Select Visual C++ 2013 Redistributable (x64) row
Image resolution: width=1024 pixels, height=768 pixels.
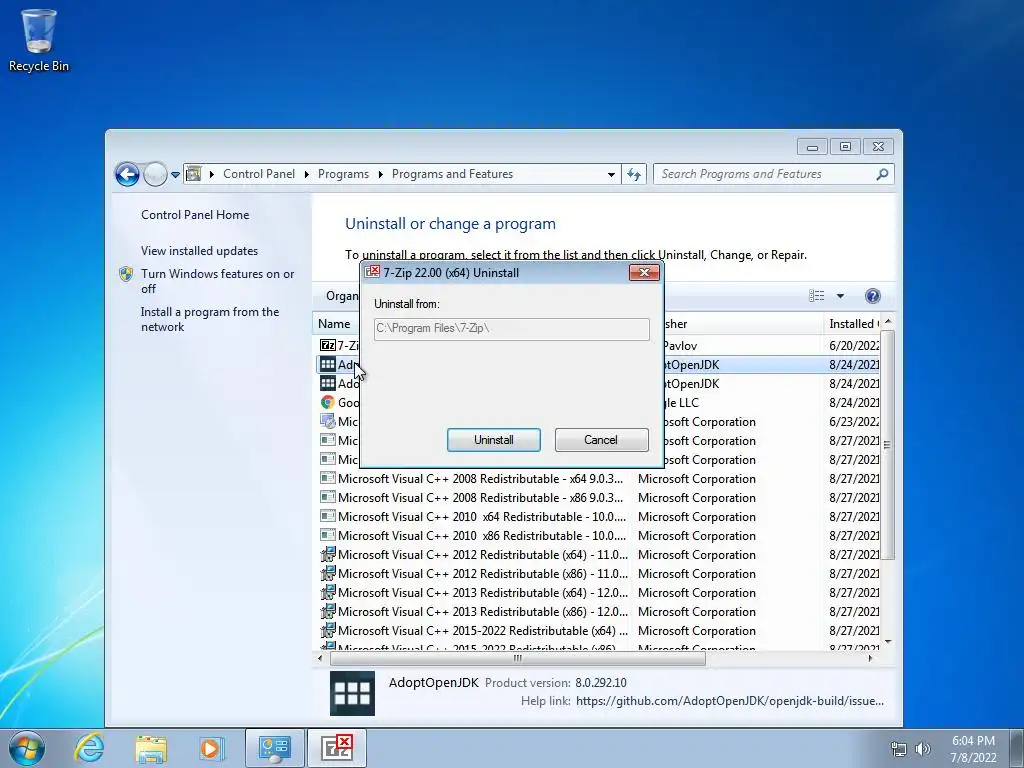coord(599,592)
